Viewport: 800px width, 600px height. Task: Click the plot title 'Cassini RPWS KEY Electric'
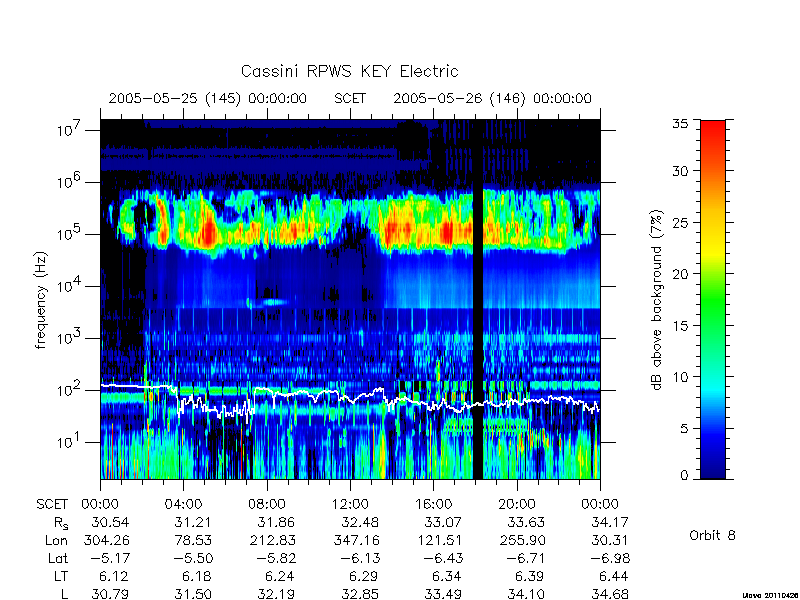pyautogui.click(x=349, y=71)
